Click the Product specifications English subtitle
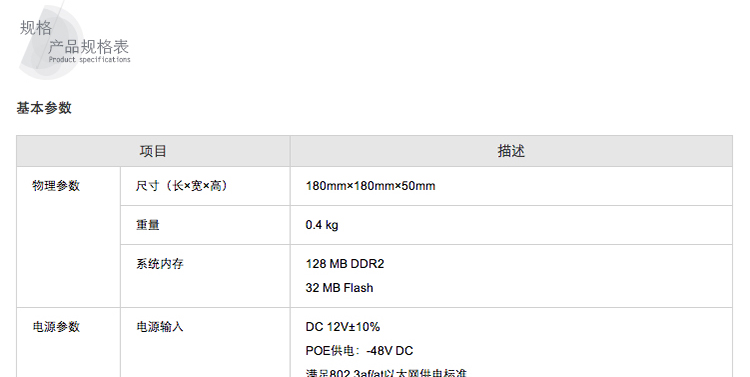Viewport: 750px width, 377px height. [x=89, y=60]
